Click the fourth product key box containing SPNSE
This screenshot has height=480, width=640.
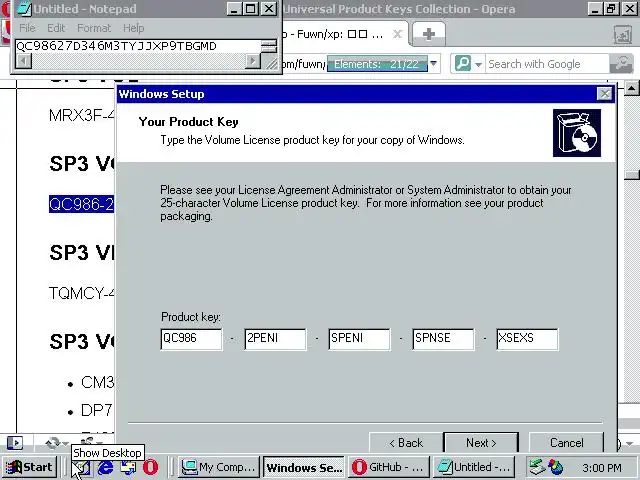[443, 339]
